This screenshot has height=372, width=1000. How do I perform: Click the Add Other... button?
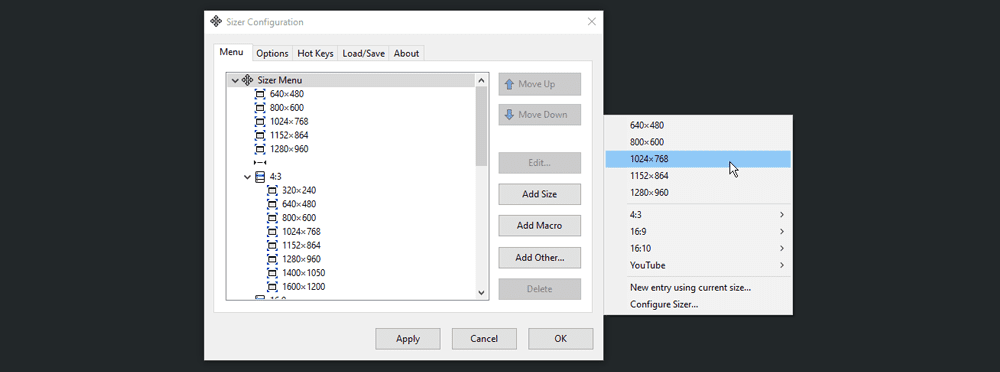pos(540,258)
